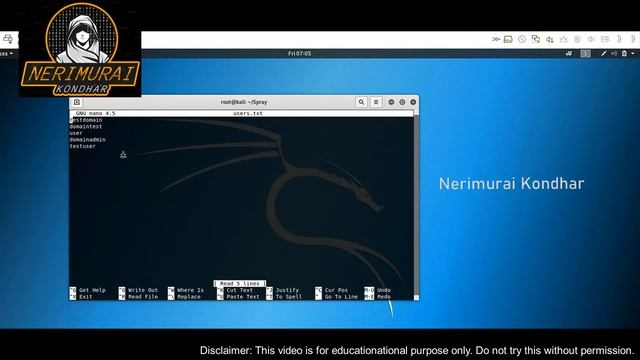Click the 'Read 5 lines' status message

(240, 283)
